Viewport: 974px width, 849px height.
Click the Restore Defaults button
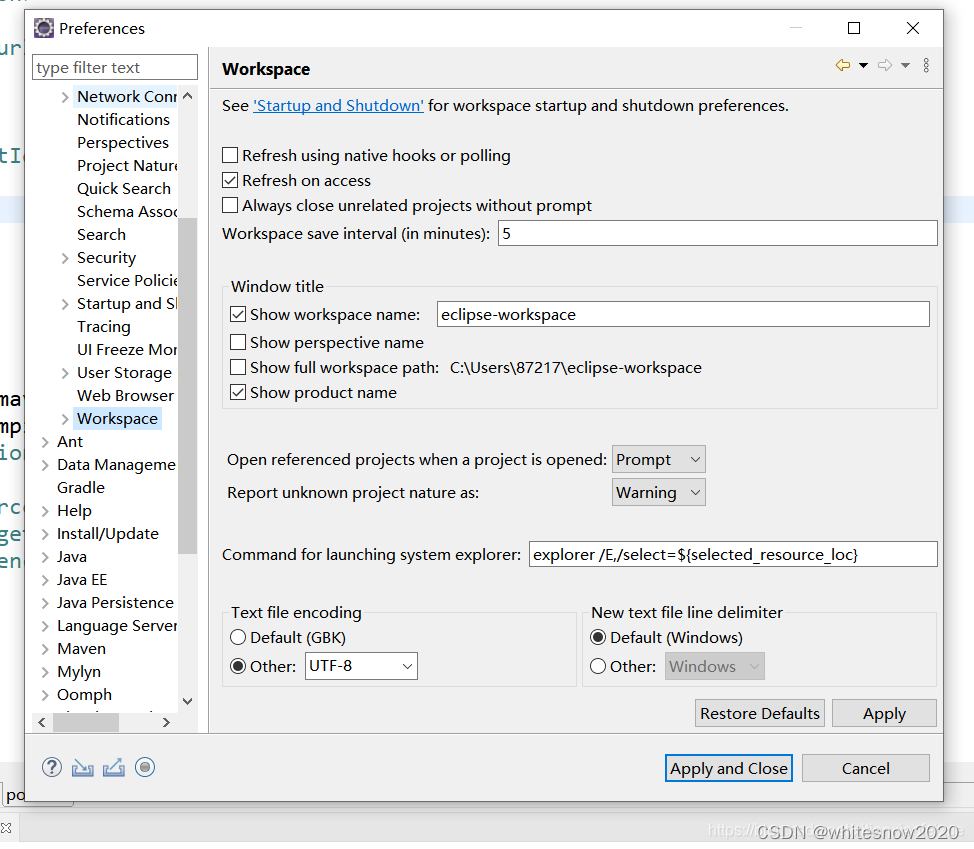(x=759, y=713)
